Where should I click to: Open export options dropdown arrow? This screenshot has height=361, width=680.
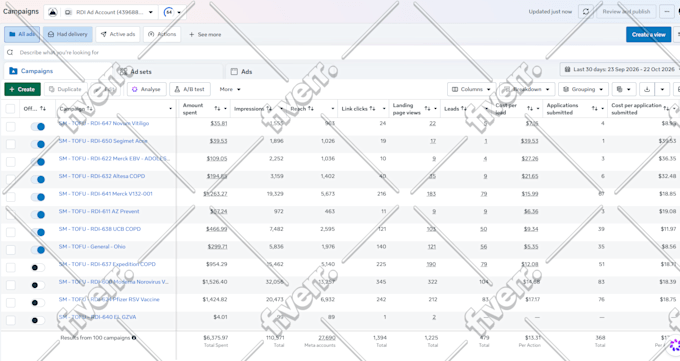coord(662,89)
